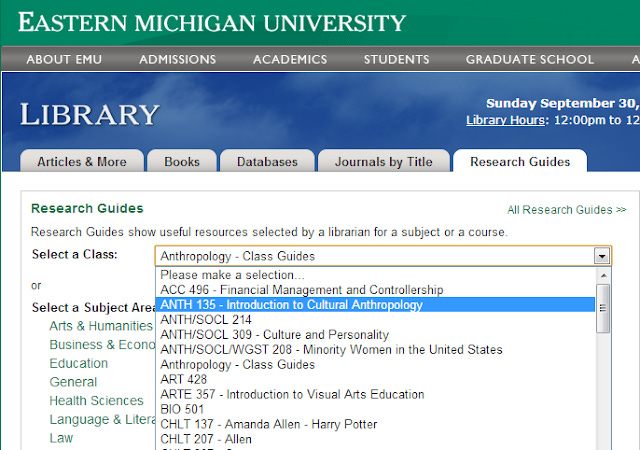
Task: Select the Research Guides tab
Action: pos(520,161)
